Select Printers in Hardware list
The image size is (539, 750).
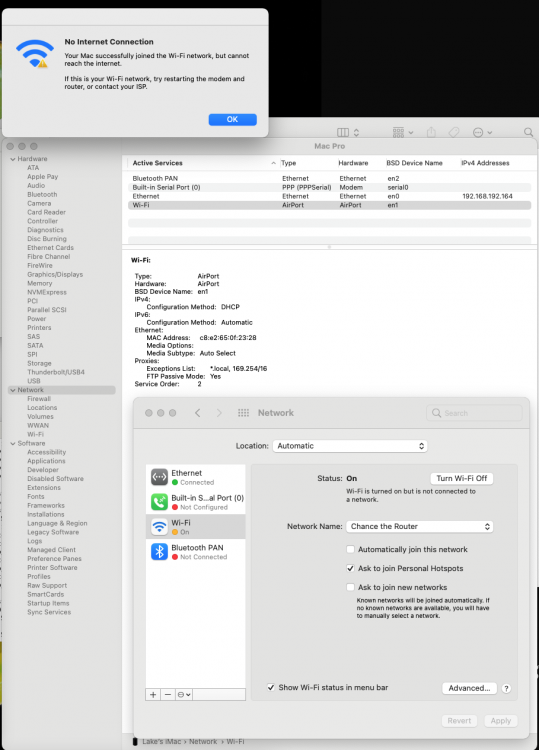click(39, 328)
